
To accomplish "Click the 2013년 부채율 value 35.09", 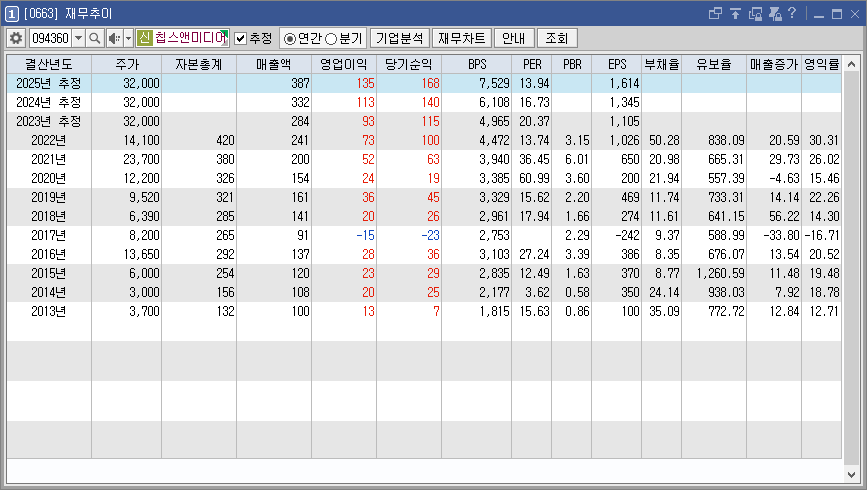I will click(664, 311).
